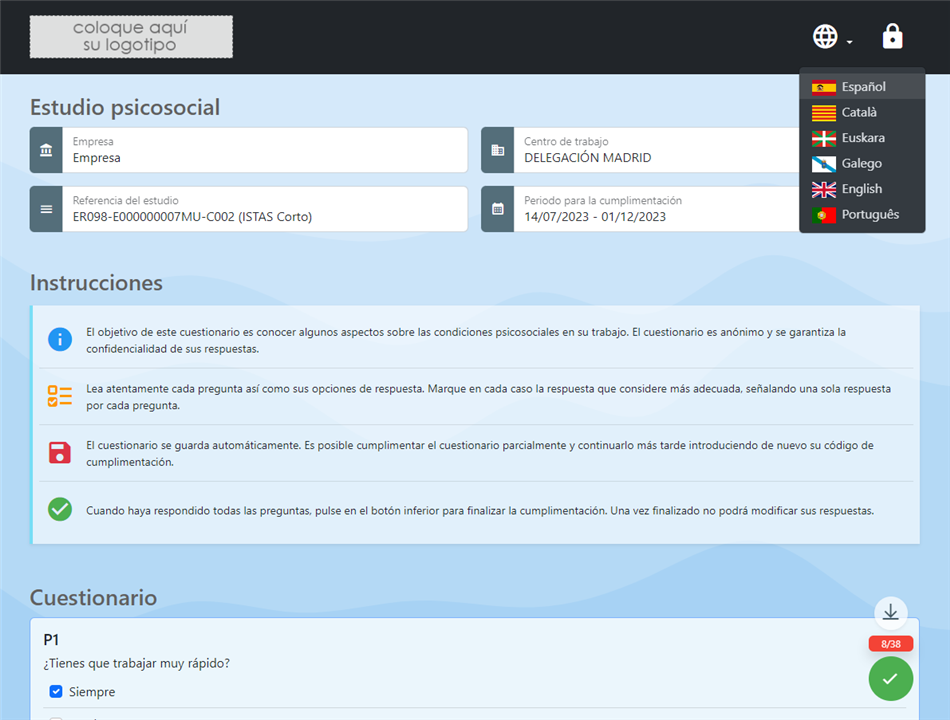Screen dimensions: 950x720
Task: Click the download arrow floating button
Action: pos(890,612)
